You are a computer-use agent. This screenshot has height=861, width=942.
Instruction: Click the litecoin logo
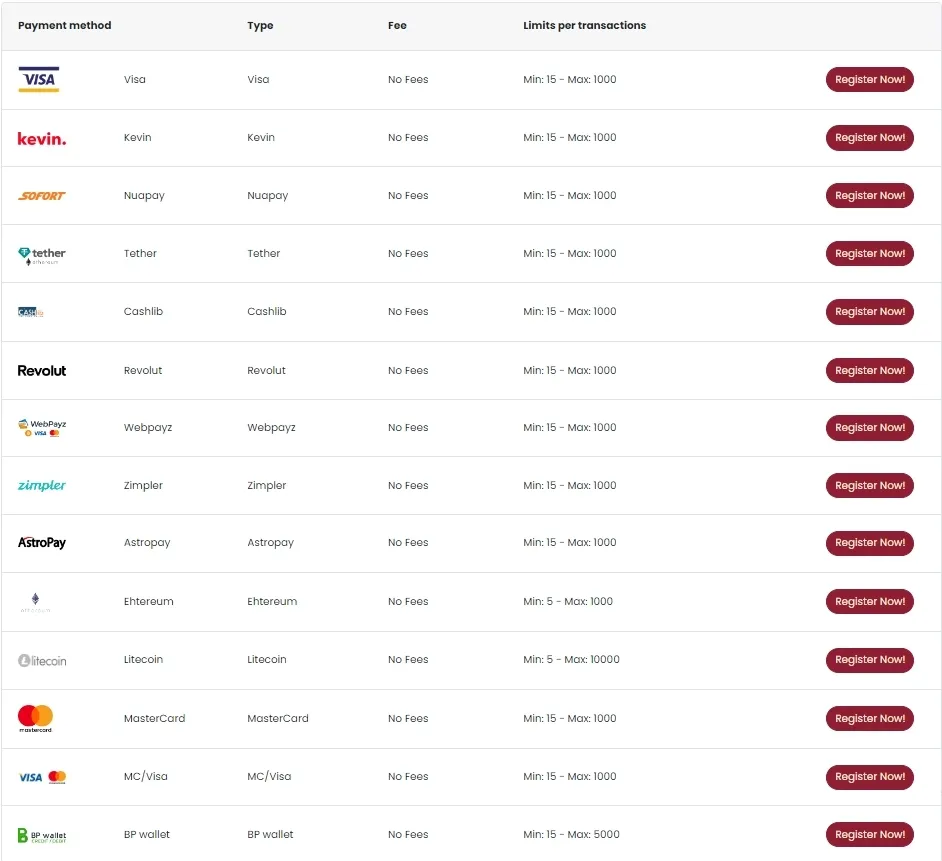[x=41, y=660]
